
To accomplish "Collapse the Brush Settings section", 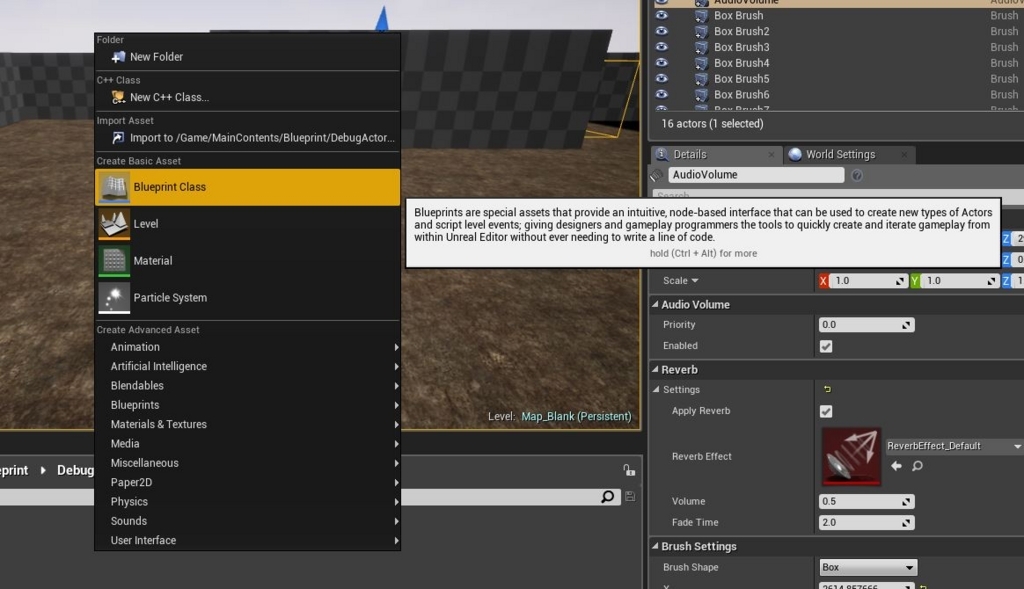I will tap(655, 546).
